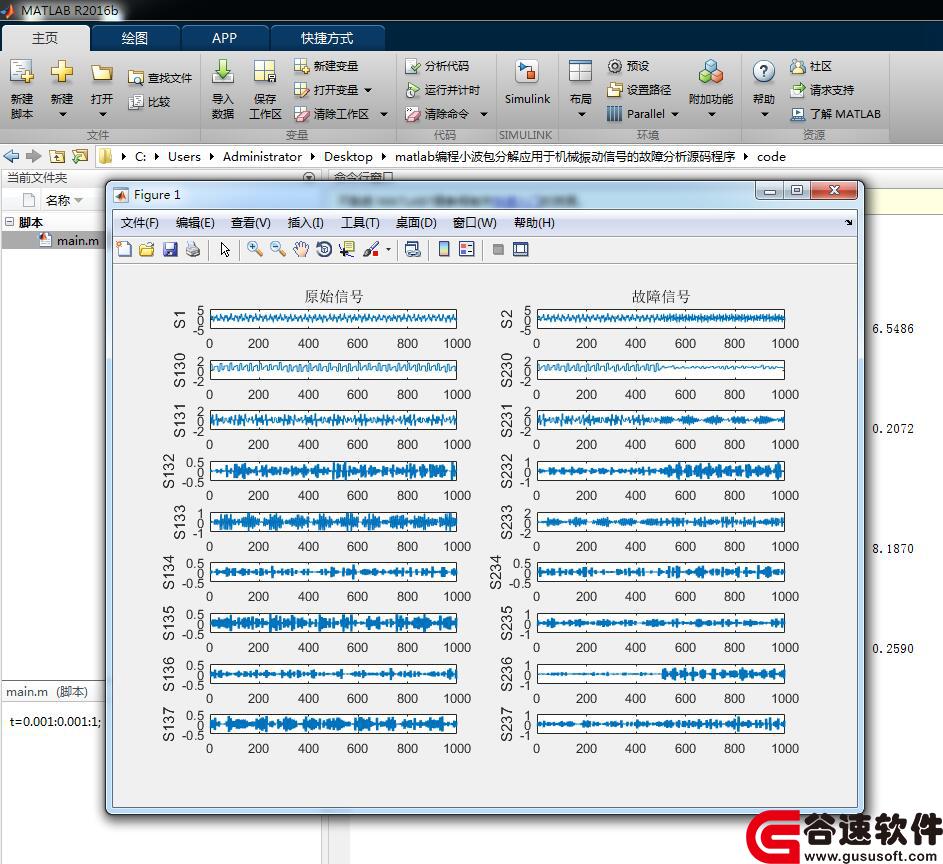
Task: Switch to the APP ribbon tab
Action: click(224, 38)
